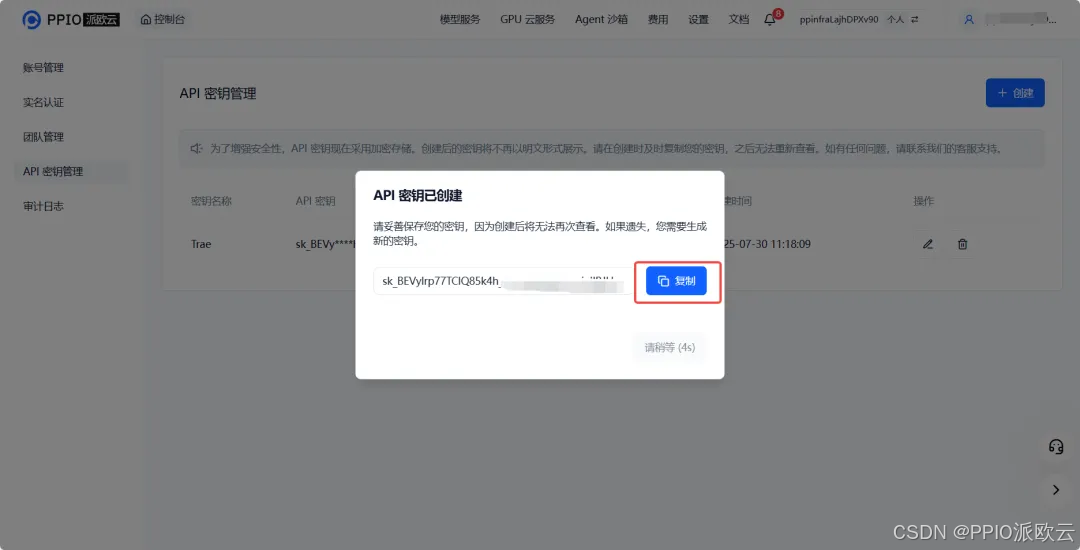The width and height of the screenshot is (1080, 550).
Task: Click the API 密钥已创建 dialog title
Action: click(x=417, y=195)
